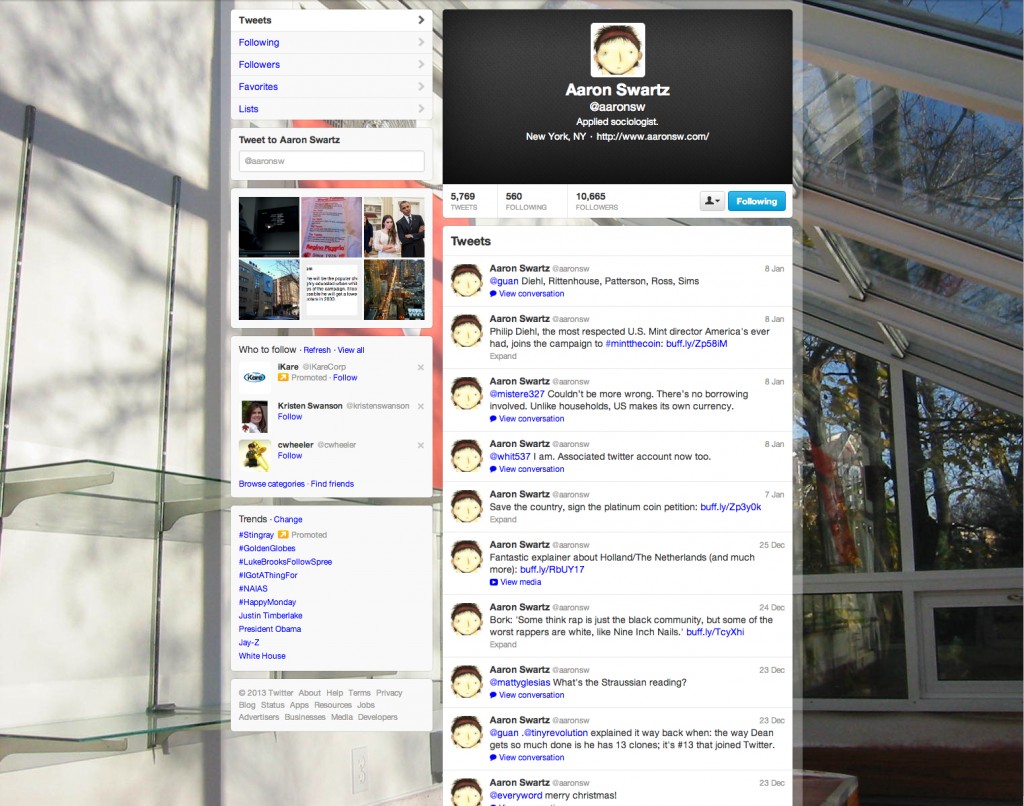Open Find friends link
This screenshot has height=806, width=1024.
pyautogui.click(x=332, y=484)
